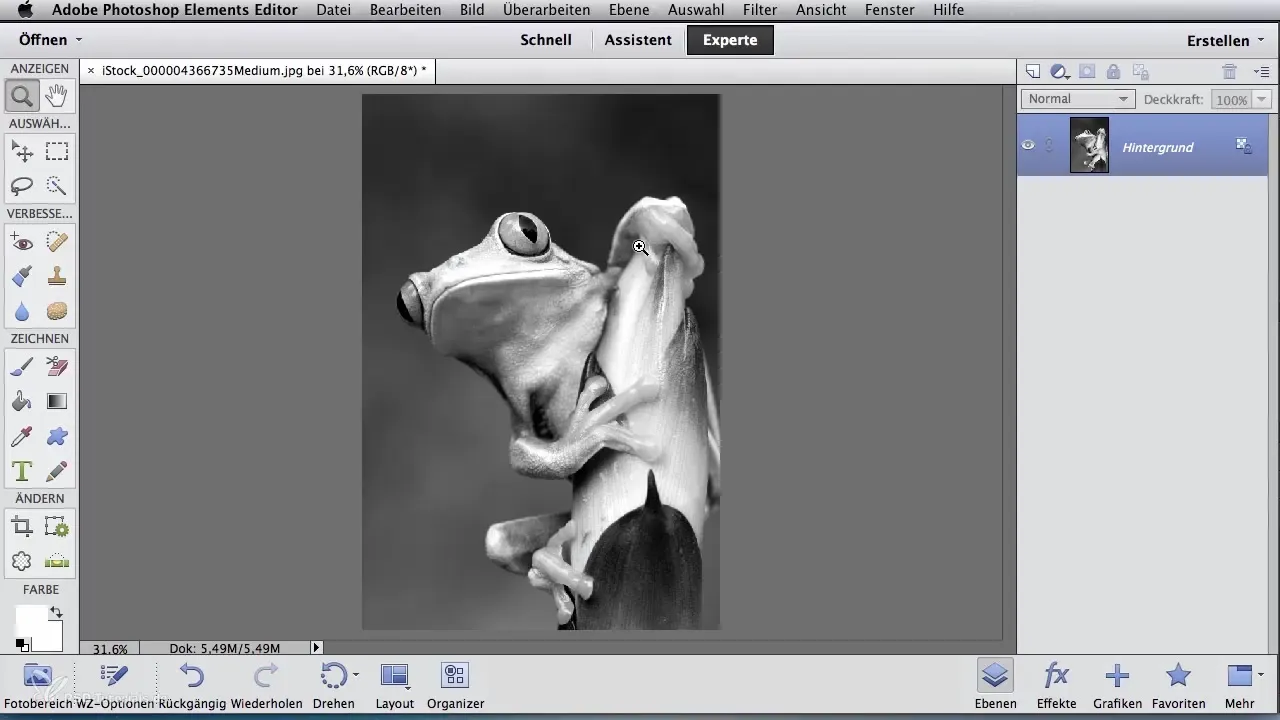Swap foreground and background colors
The image size is (1280, 720).
(56, 611)
